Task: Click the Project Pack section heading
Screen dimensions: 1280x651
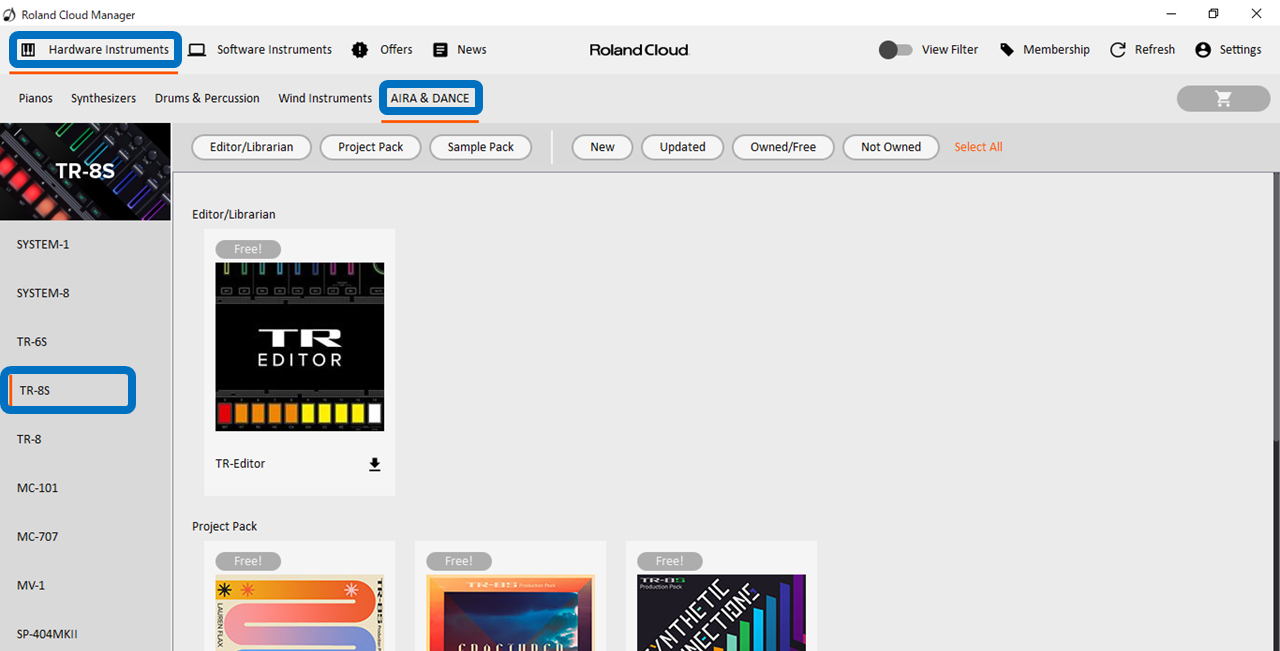Action: click(x=225, y=527)
